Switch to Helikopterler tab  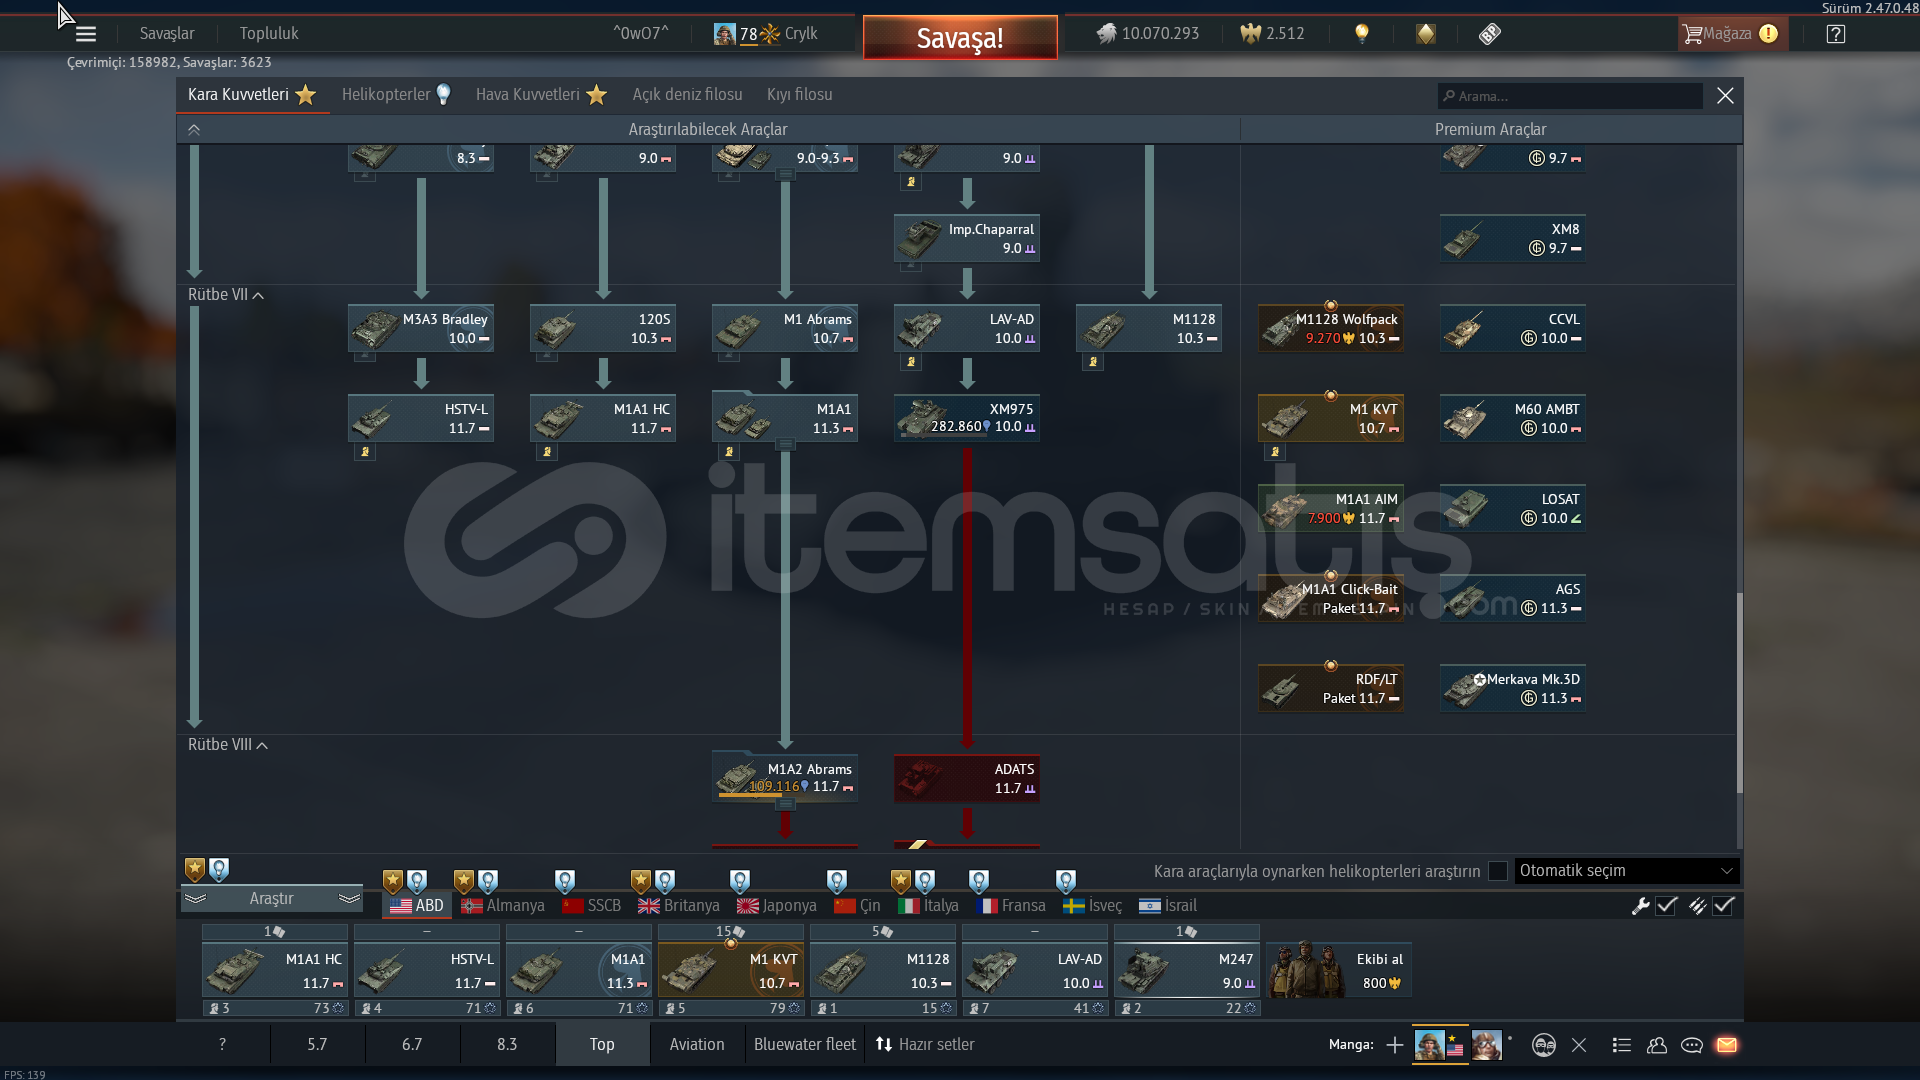tap(396, 95)
